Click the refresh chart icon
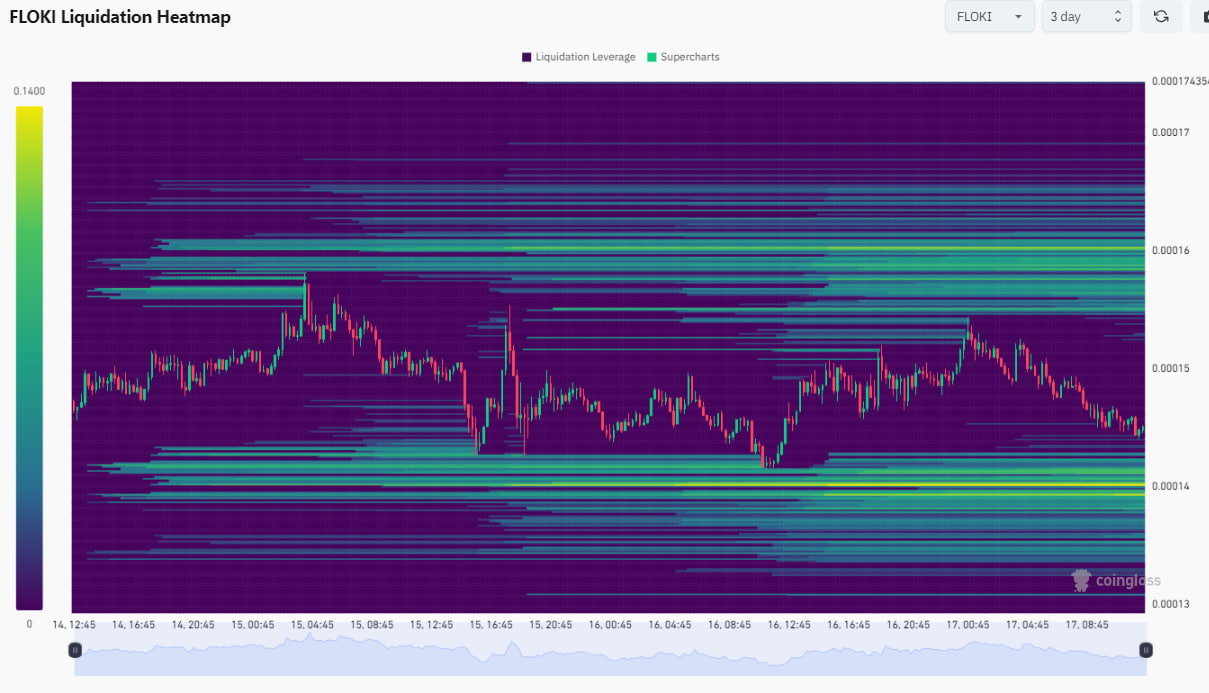The height and width of the screenshot is (693, 1209). pyautogui.click(x=1161, y=17)
